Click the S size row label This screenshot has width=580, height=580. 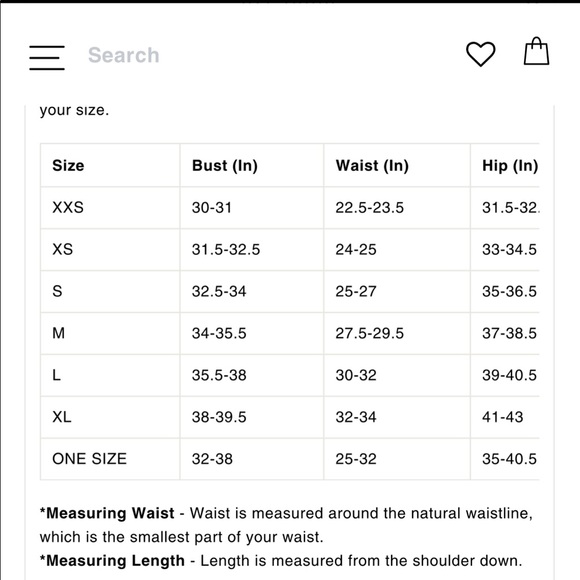[57, 291]
